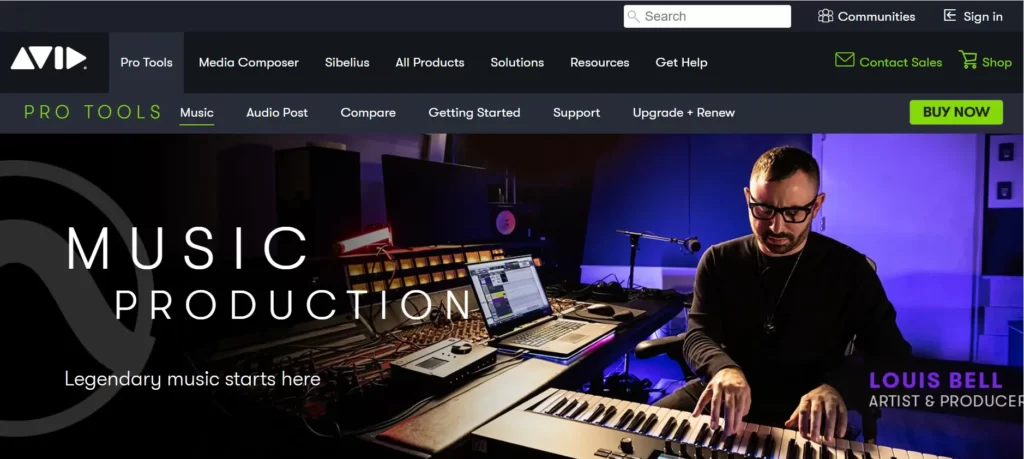Go to the Getting Started tab
This screenshot has width=1024, height=459.
pyautogui.click(x=474, y=113)
